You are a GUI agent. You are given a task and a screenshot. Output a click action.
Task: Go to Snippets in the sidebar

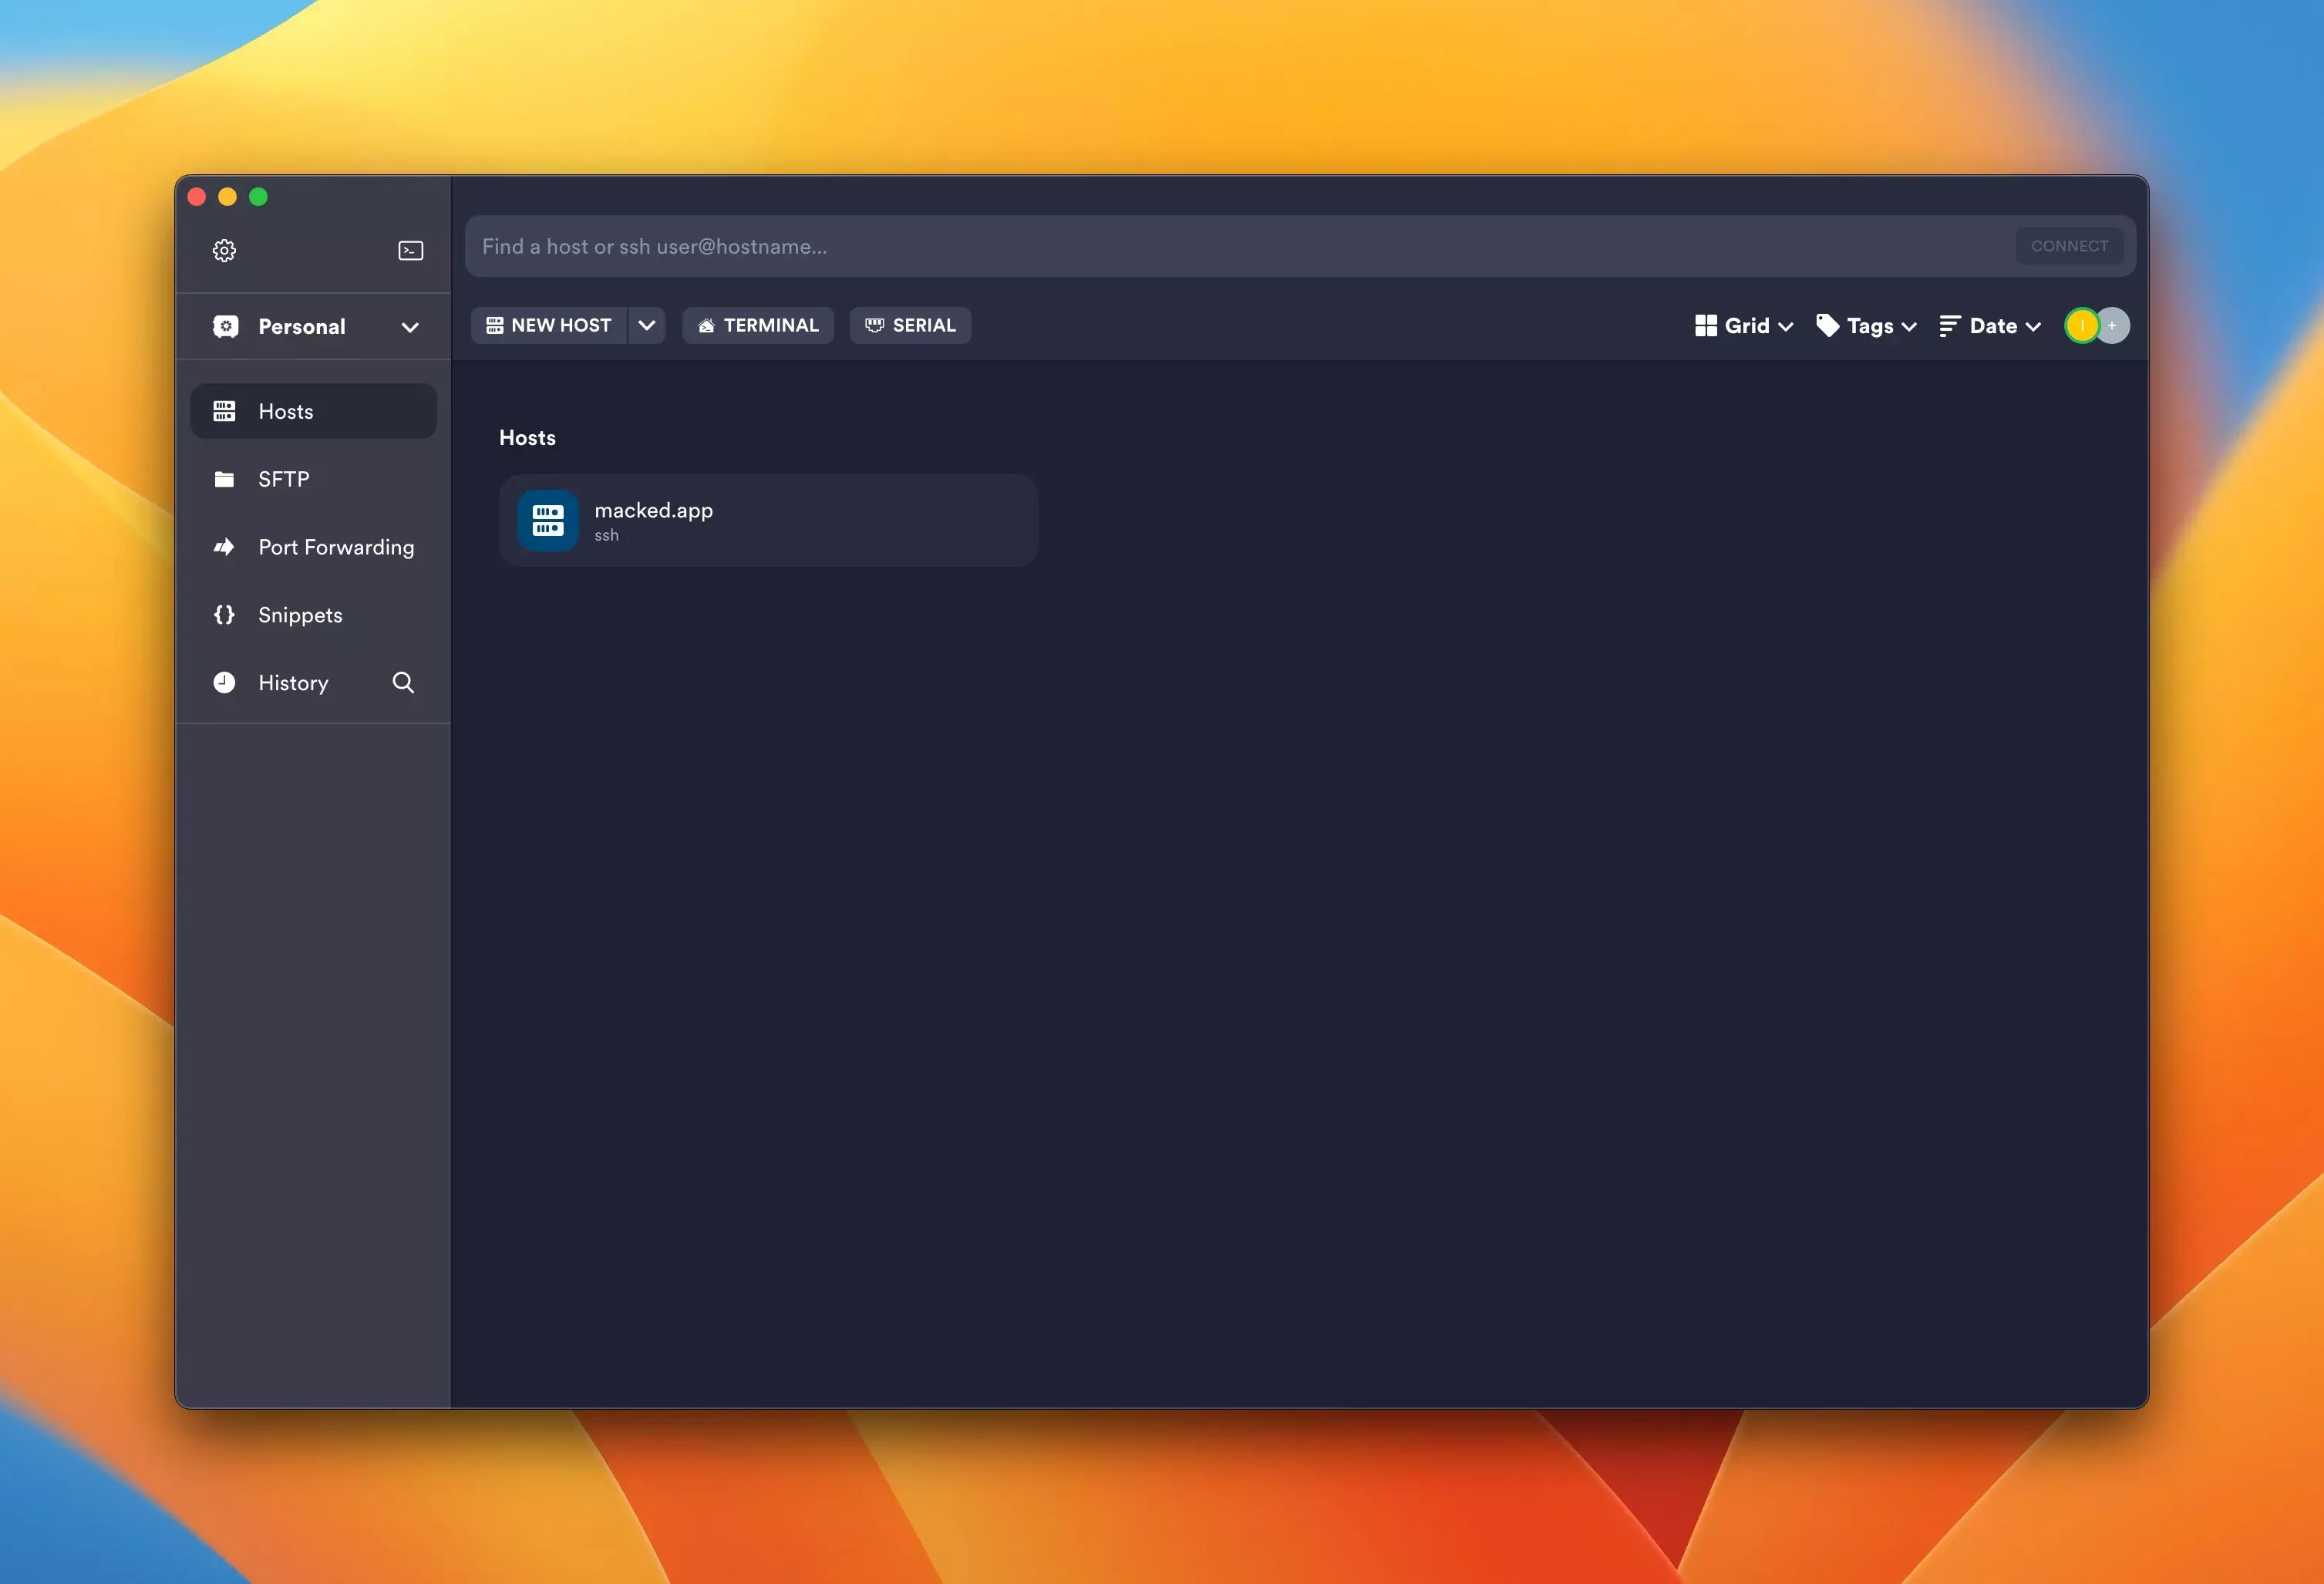pyautogui.click(x=300, y=615)
